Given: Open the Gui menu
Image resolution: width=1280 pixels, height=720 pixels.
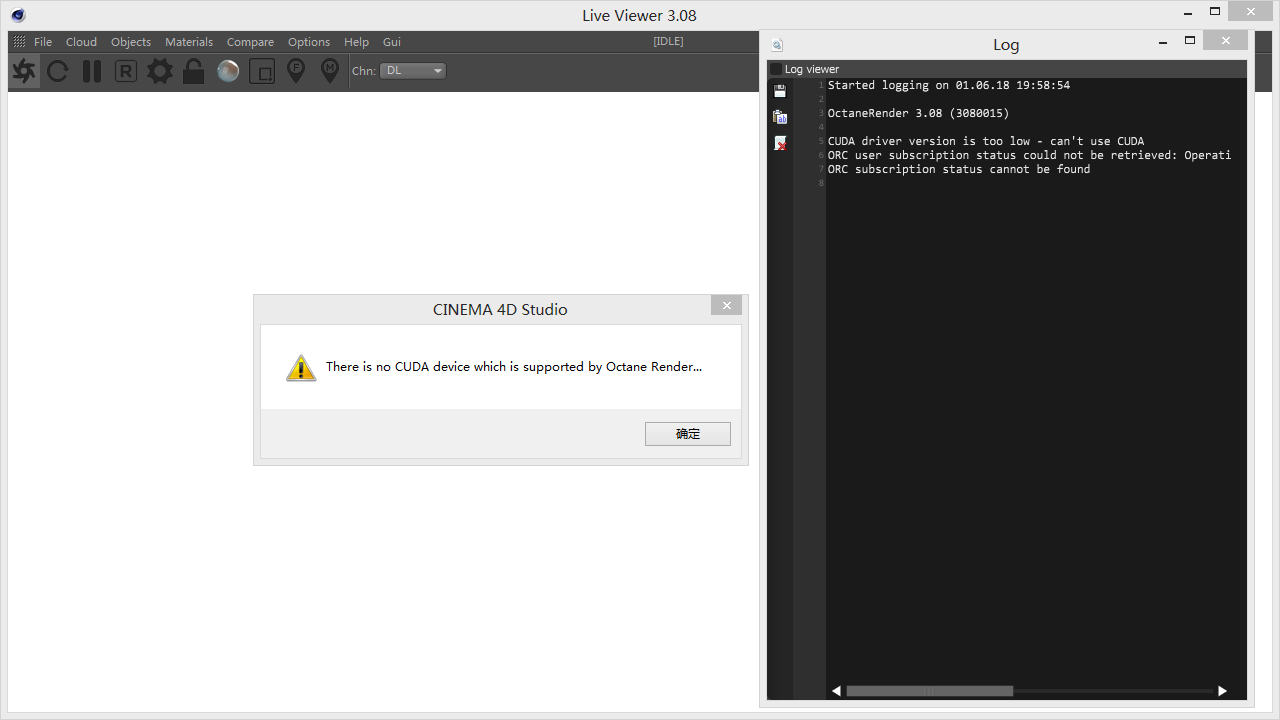Looking at the screenshot, I should click(392, 42).
